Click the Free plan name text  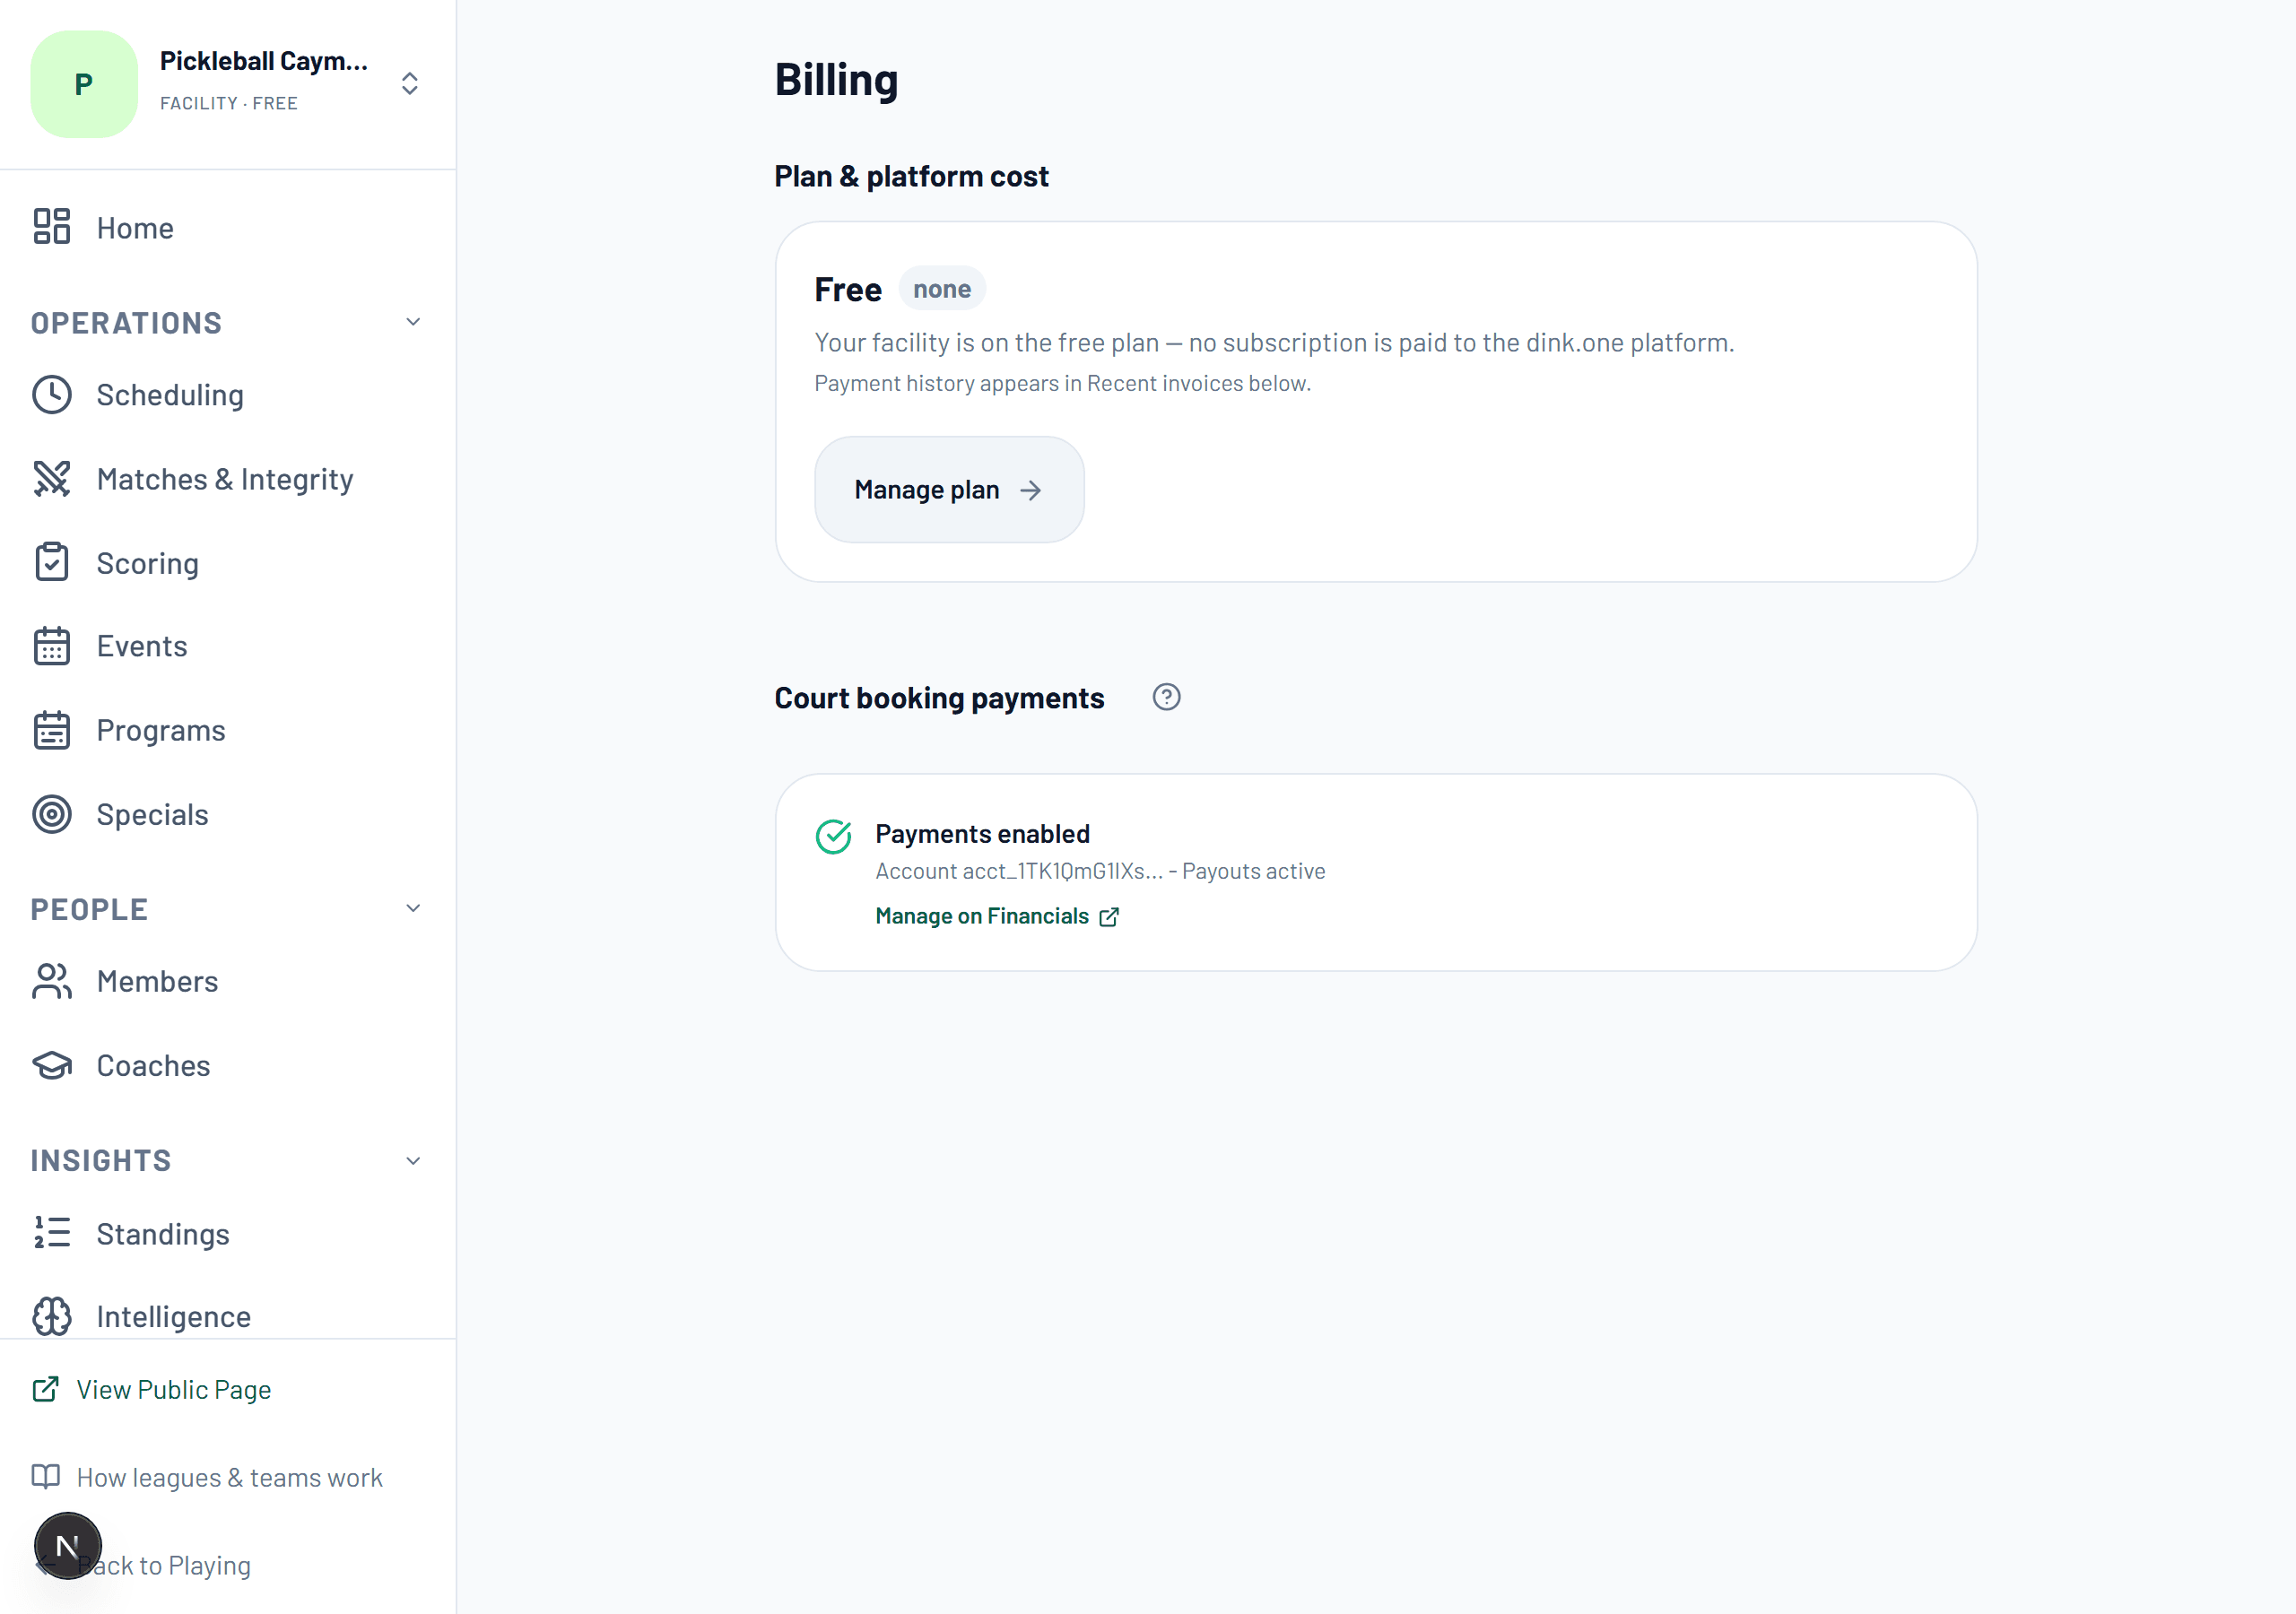click(848, 289)
